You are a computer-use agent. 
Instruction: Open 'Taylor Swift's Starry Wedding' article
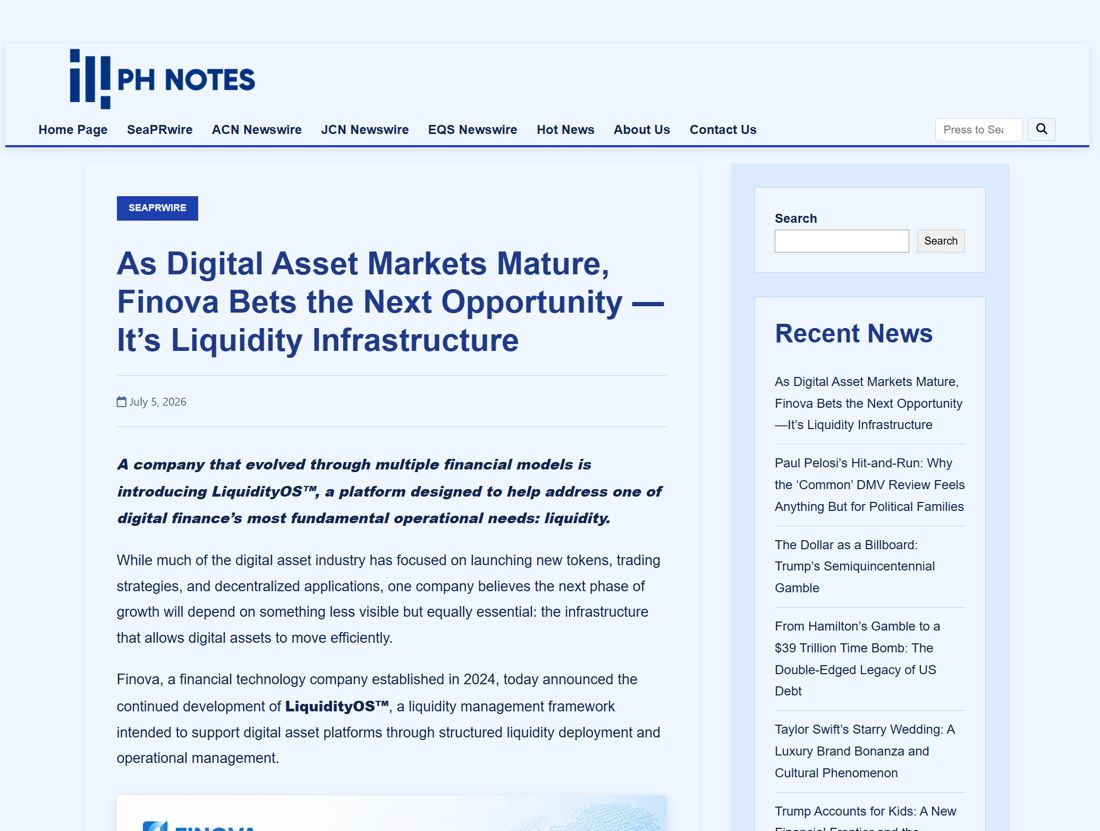click(864, 751)
